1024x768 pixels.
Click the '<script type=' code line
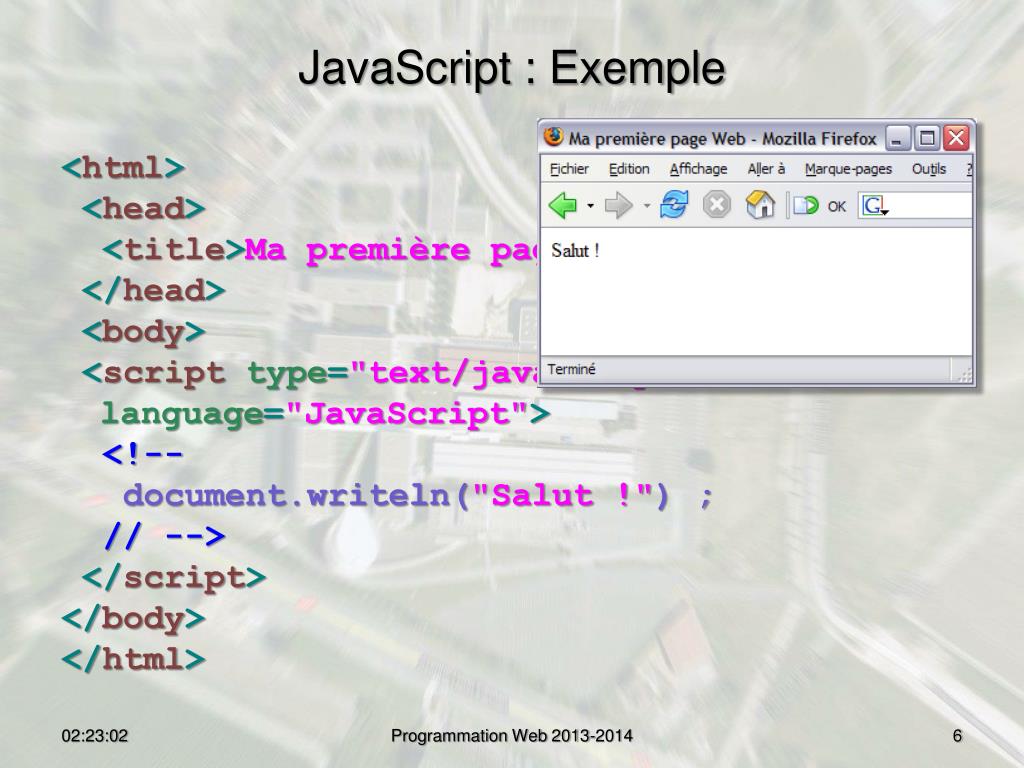click(310, 373)
